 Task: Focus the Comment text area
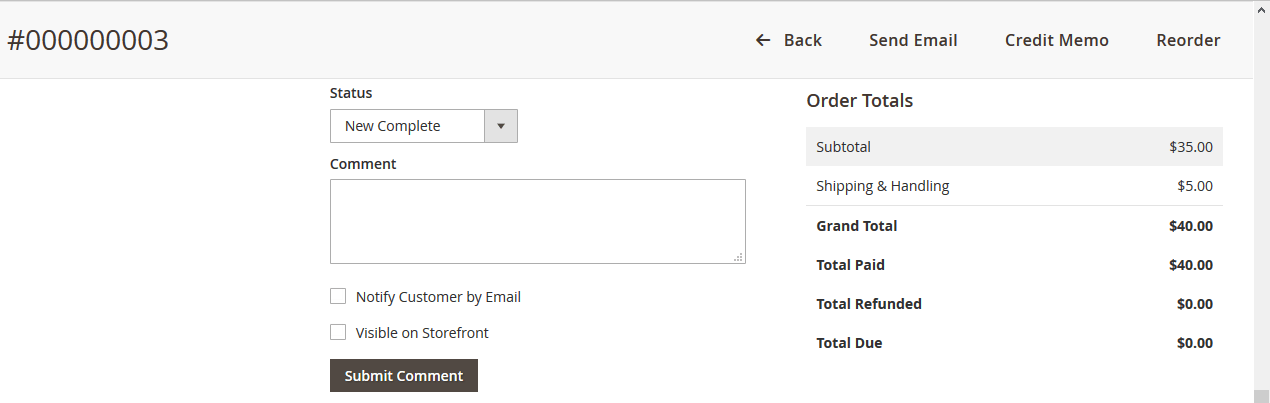(x=537, y=221)
